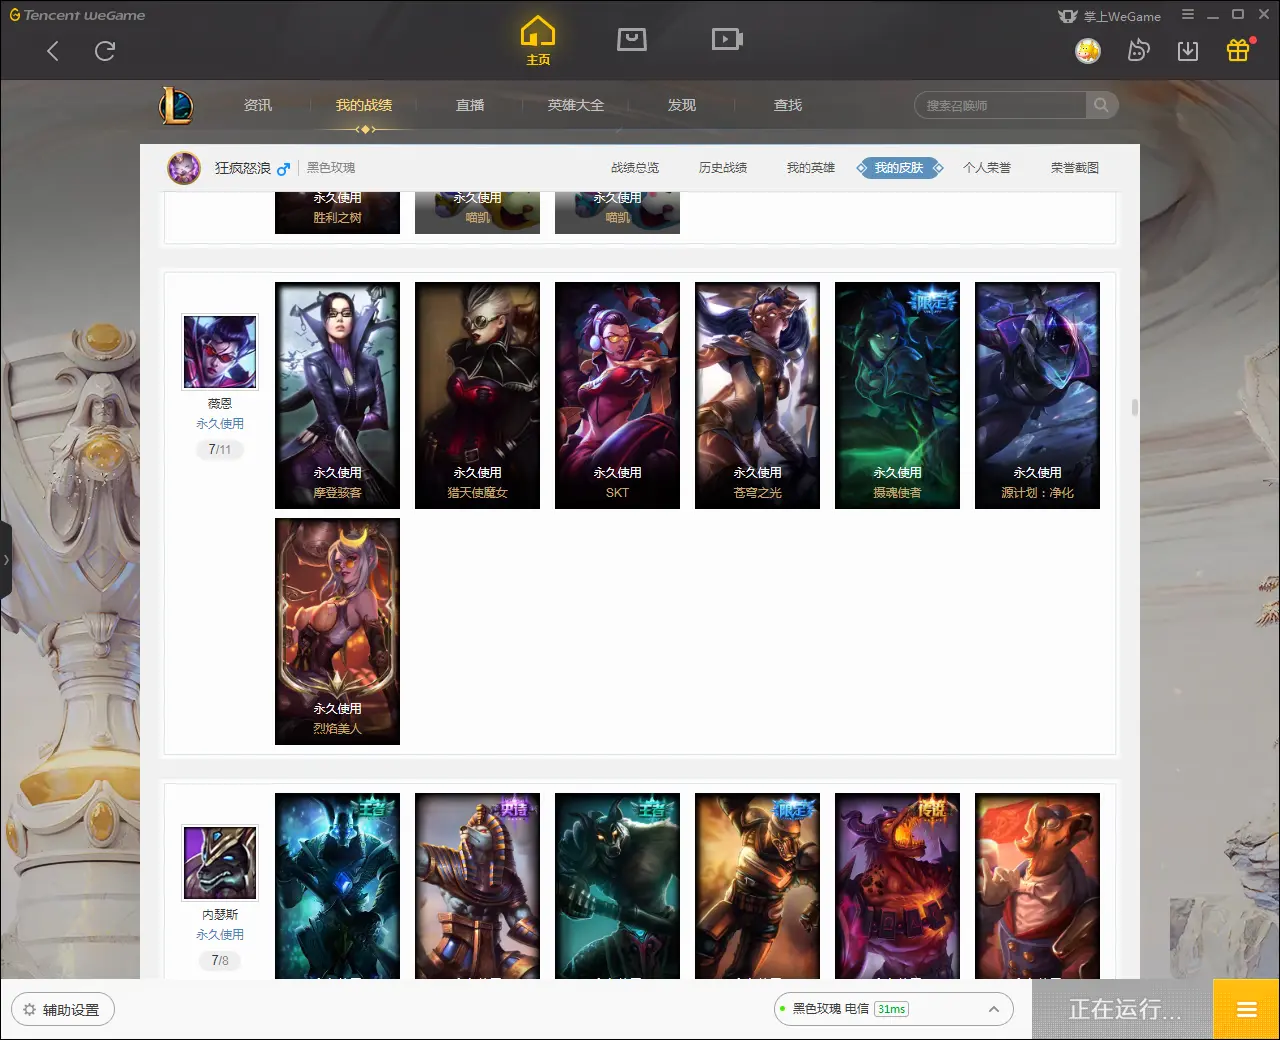This screenshot has height=1040, width=1280.
Task: Open the friends chat icon
Action: tap(1138, 50)
